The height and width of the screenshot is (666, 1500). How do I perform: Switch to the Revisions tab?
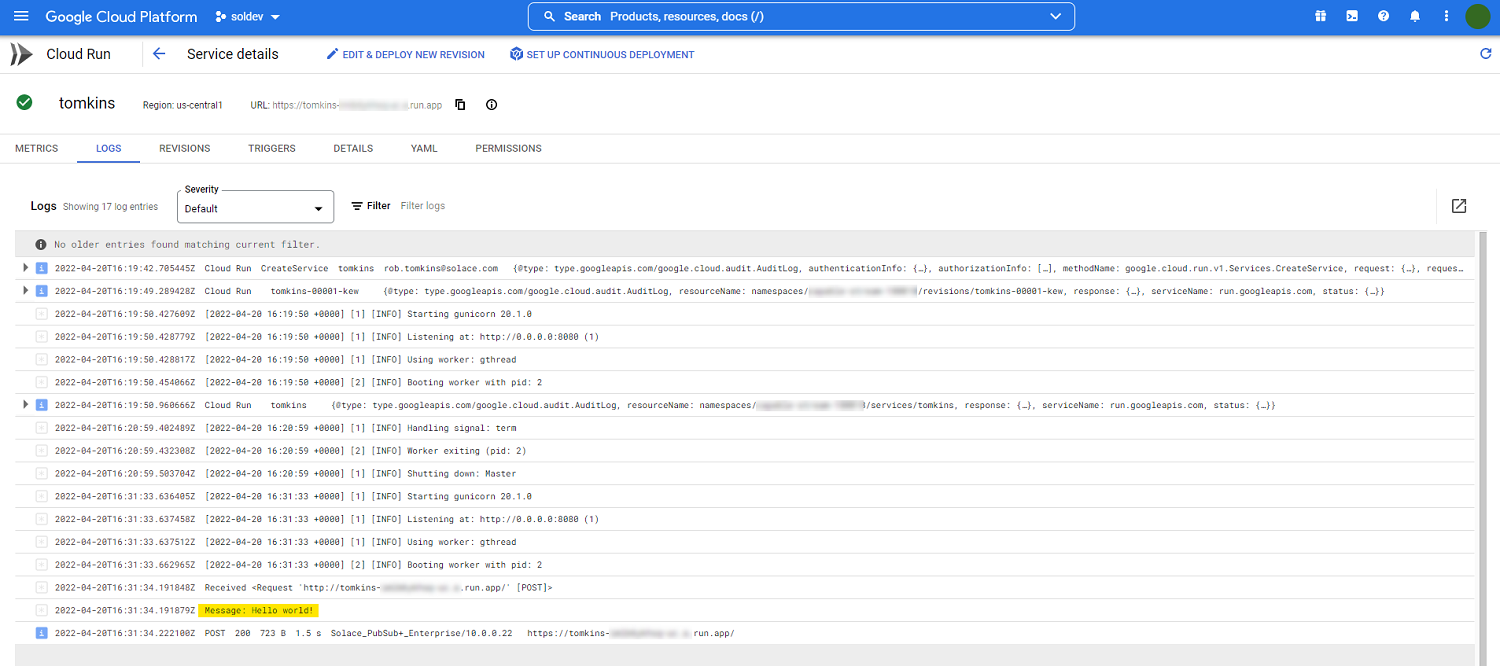[x=184, y=148]
